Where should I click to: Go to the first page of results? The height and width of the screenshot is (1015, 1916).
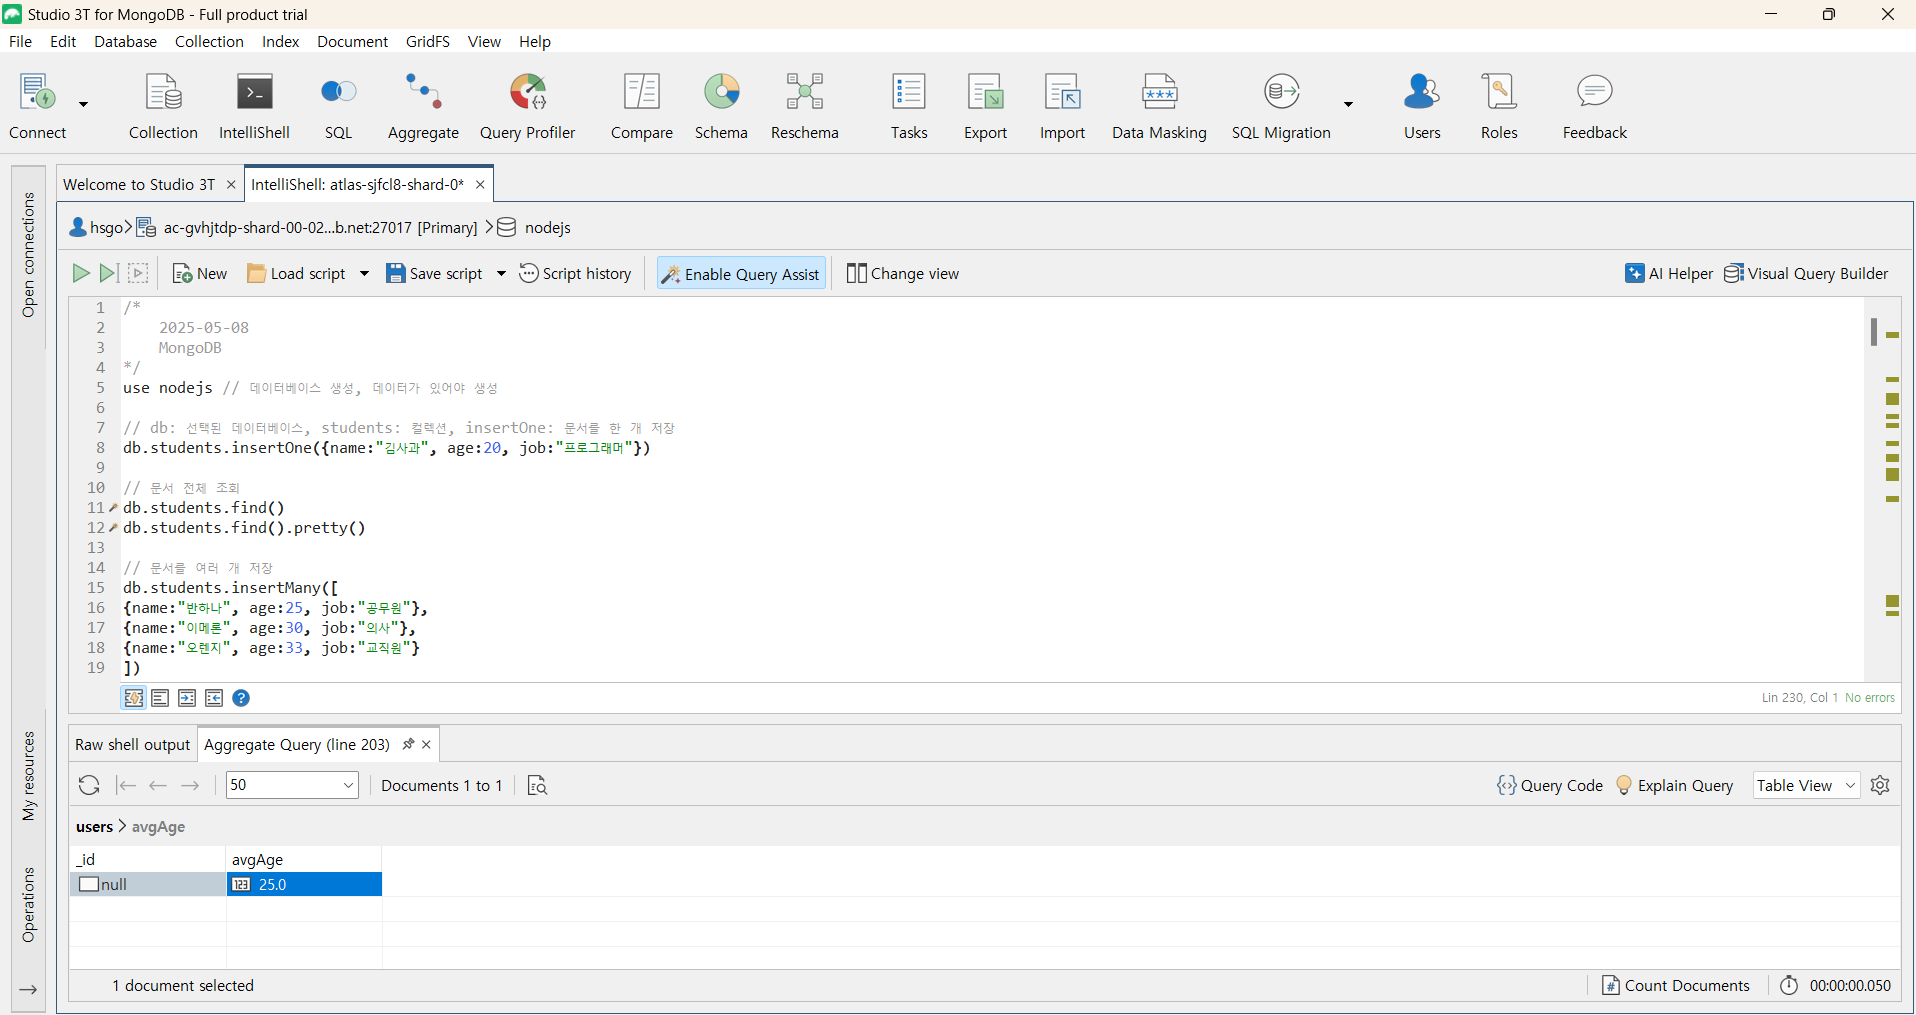click(126, 785)
